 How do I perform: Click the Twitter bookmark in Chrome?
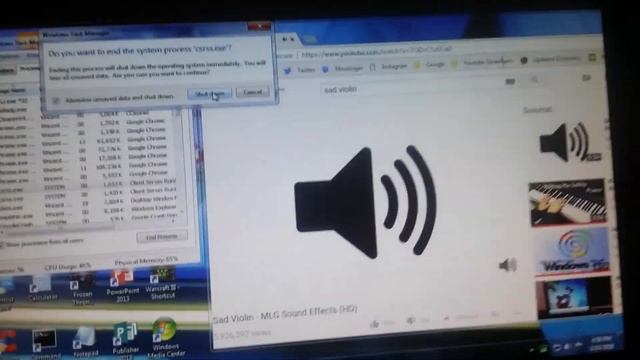(x=299, y=70)
